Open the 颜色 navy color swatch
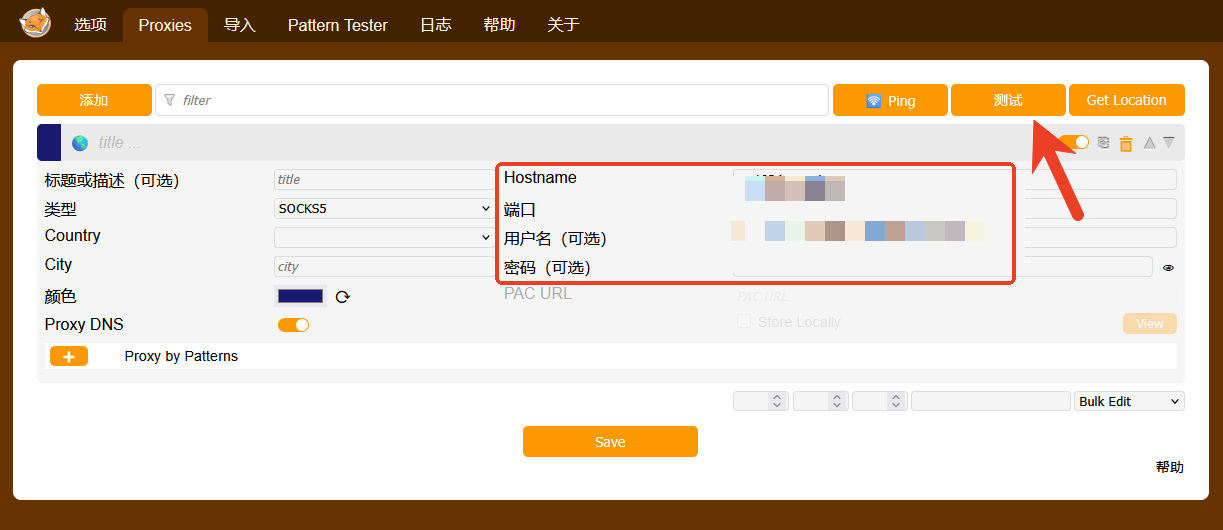Image resolution: width=1223 pixels, height=530 pixels. point(300,296)
